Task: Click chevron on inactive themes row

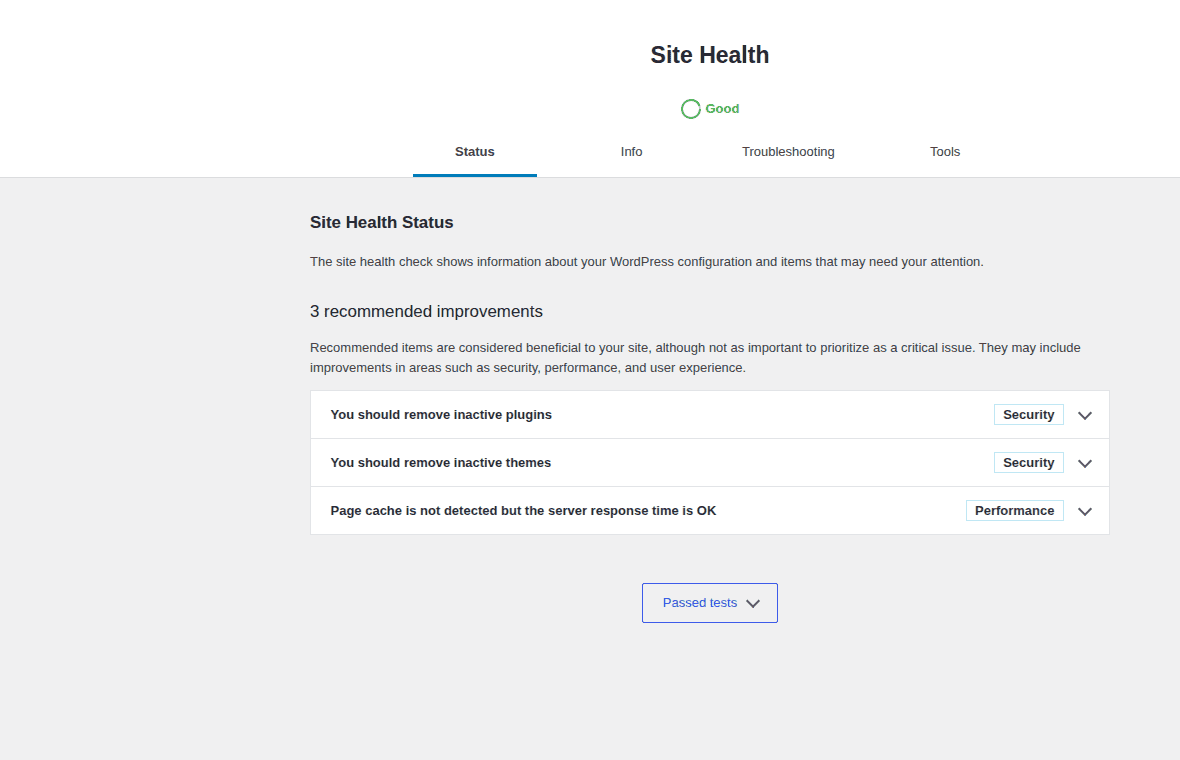Action: point(1084,464)
